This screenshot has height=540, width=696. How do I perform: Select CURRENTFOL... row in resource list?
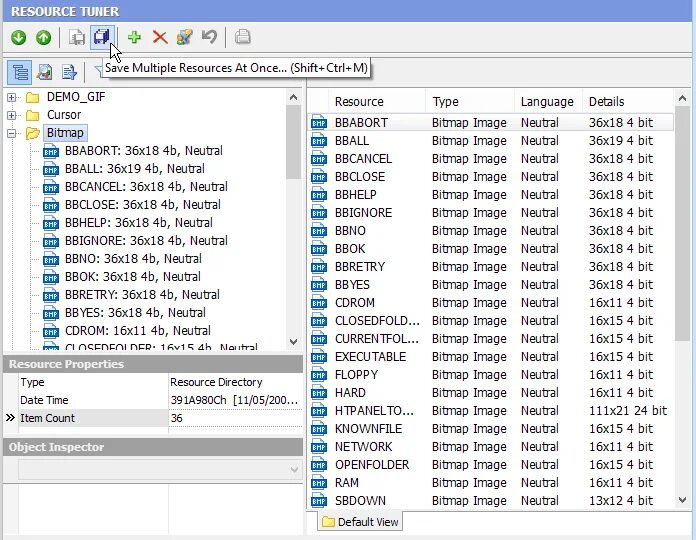coord(490,339)
